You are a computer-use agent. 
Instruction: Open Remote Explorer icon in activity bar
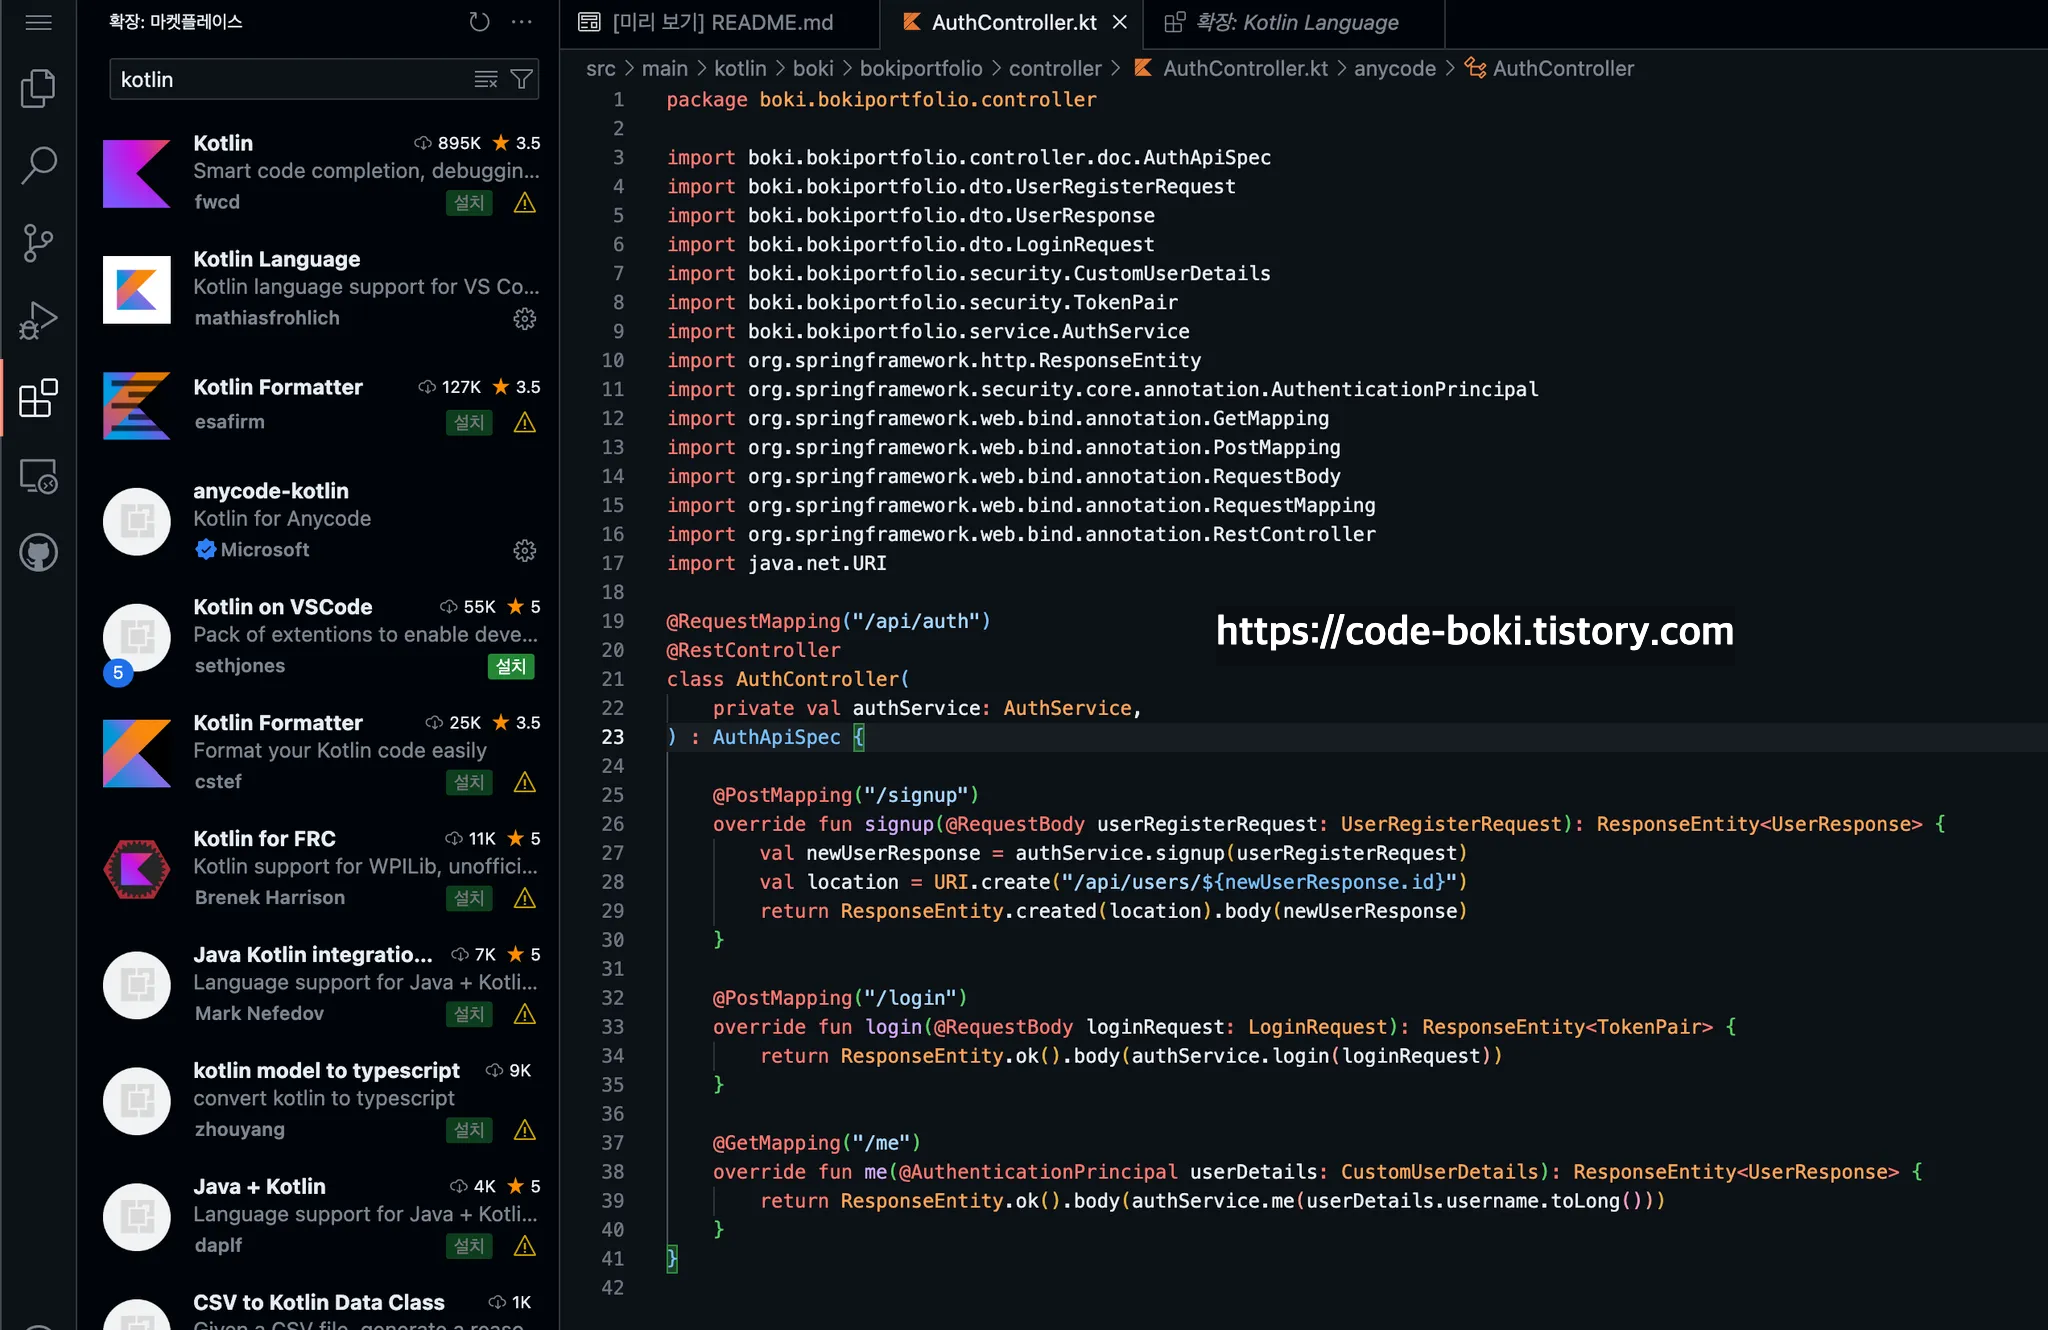[38, 476]
